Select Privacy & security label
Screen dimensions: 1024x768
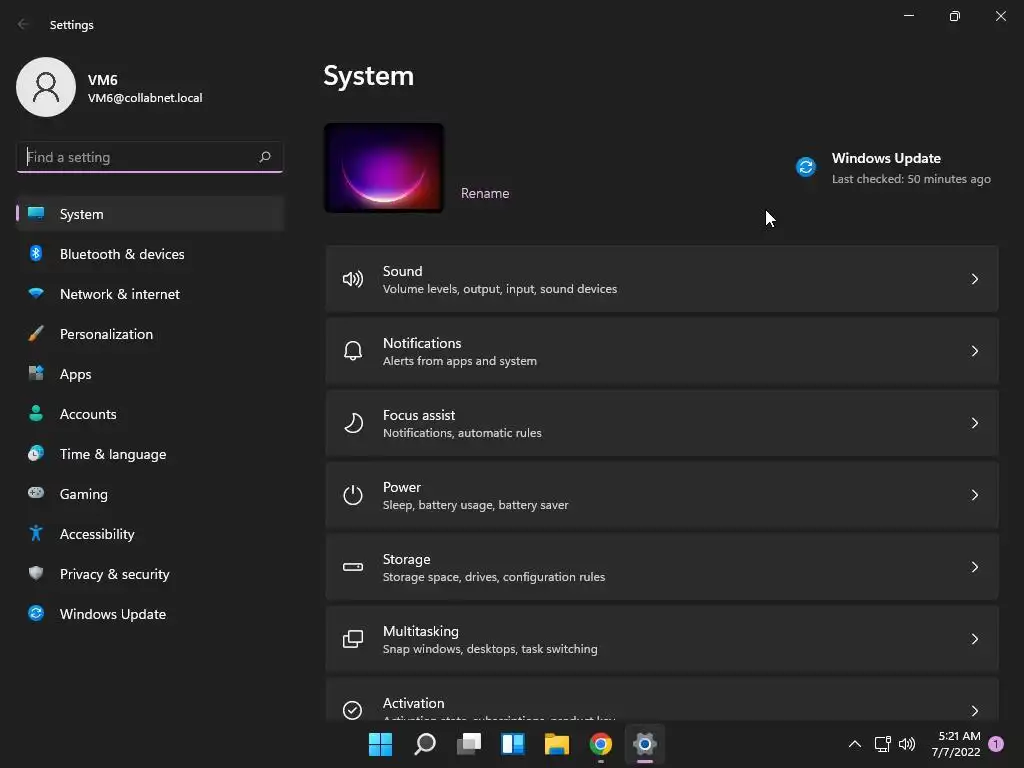(114, 574)
